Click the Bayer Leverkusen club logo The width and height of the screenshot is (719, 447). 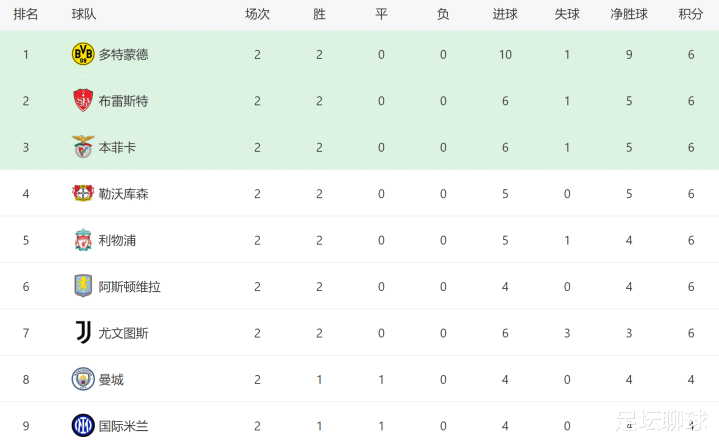pos(83,193)
